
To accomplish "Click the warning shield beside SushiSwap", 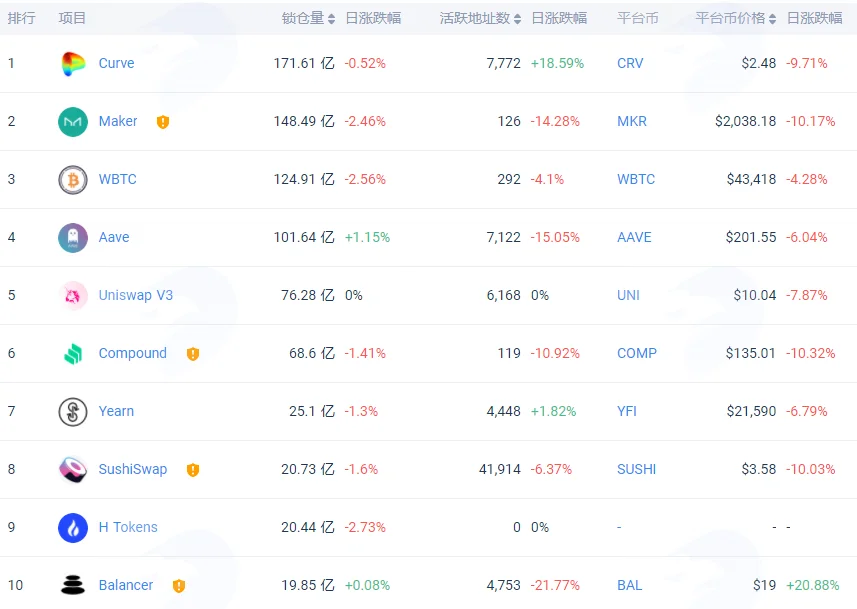I will tap(193, 470).
